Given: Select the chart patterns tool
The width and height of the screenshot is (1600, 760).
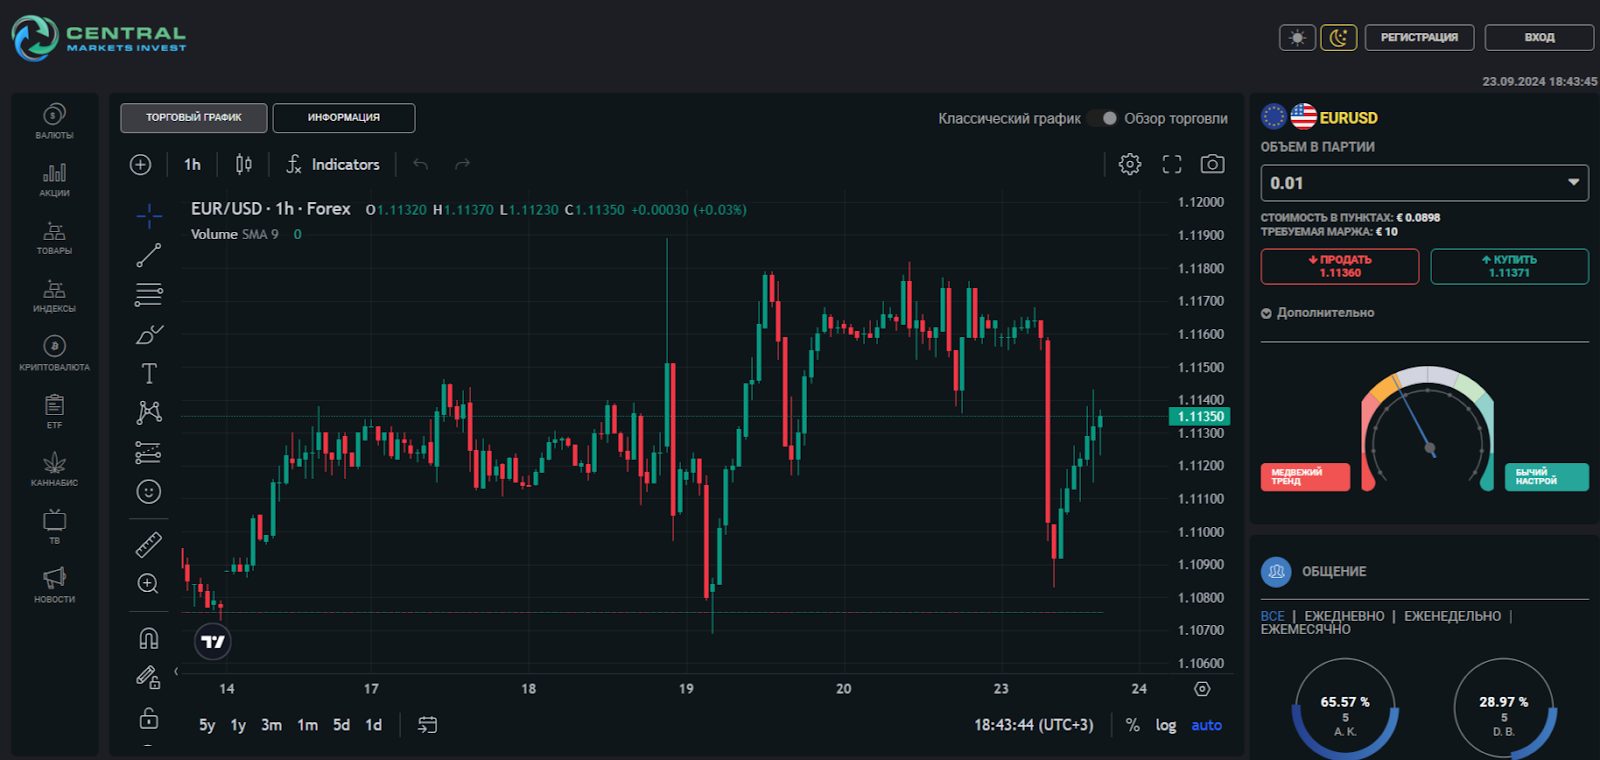Looking at the screenshot, I should pyautogui.click(x=149, y=412).
